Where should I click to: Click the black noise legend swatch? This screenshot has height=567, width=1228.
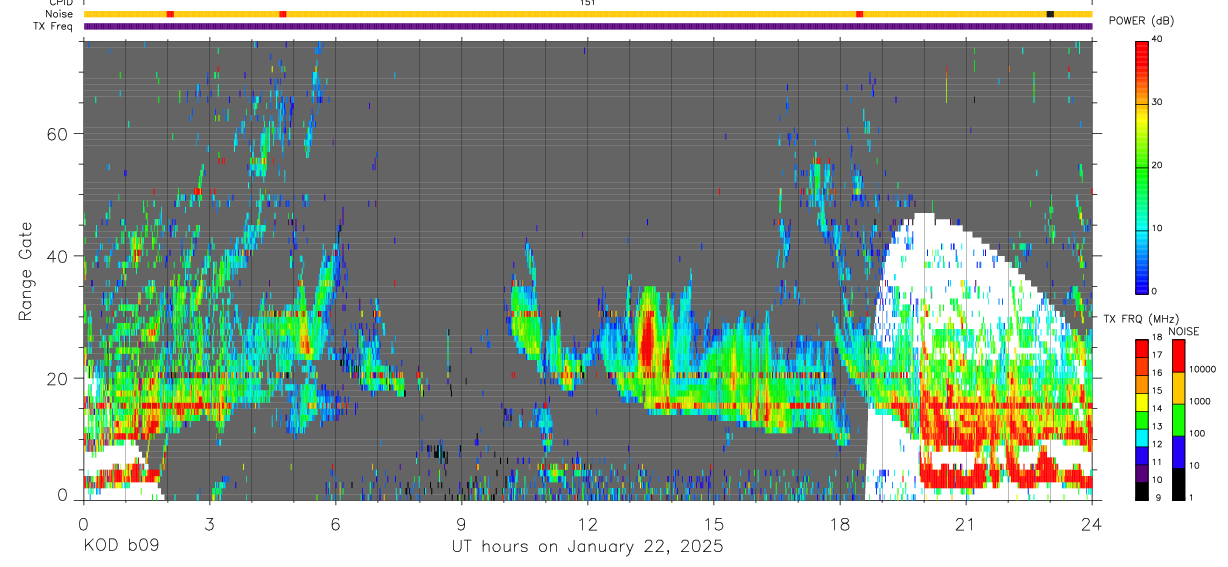click(x=1177, y=483)
